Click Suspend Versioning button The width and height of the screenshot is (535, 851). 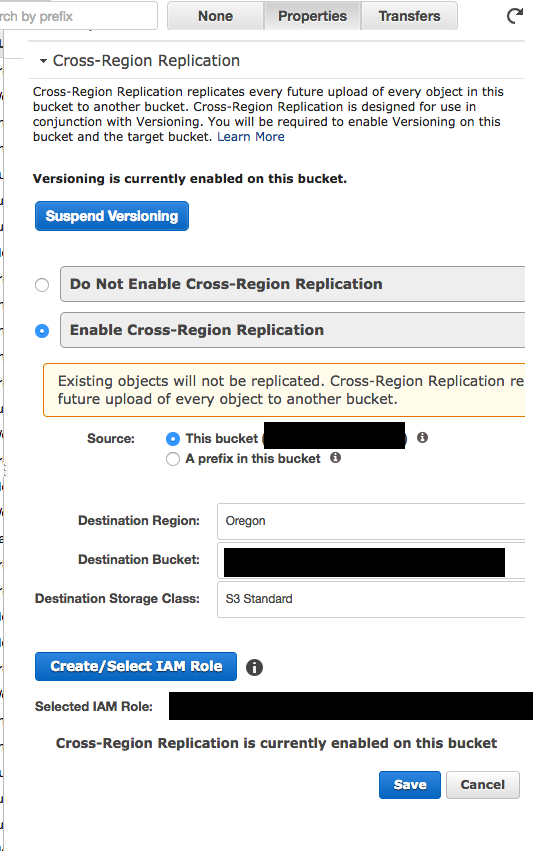[x=112, y=216]
